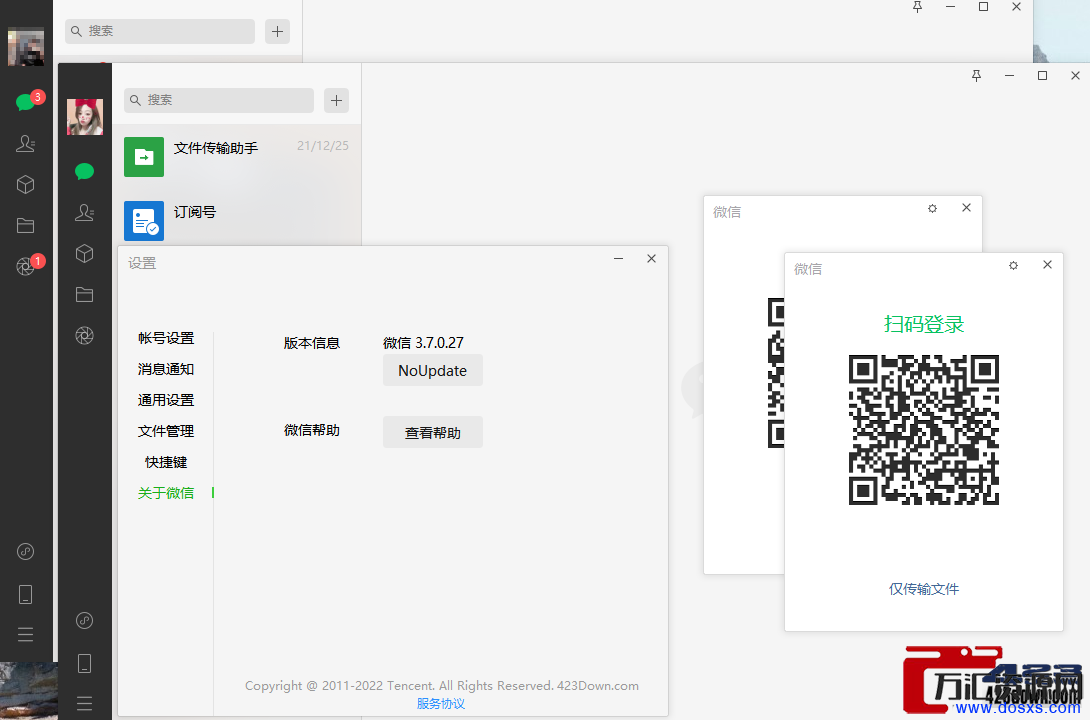Open Moments shutter icon in front WeChat sidebar
The image size is (1090, 720).
coord(85,336)
